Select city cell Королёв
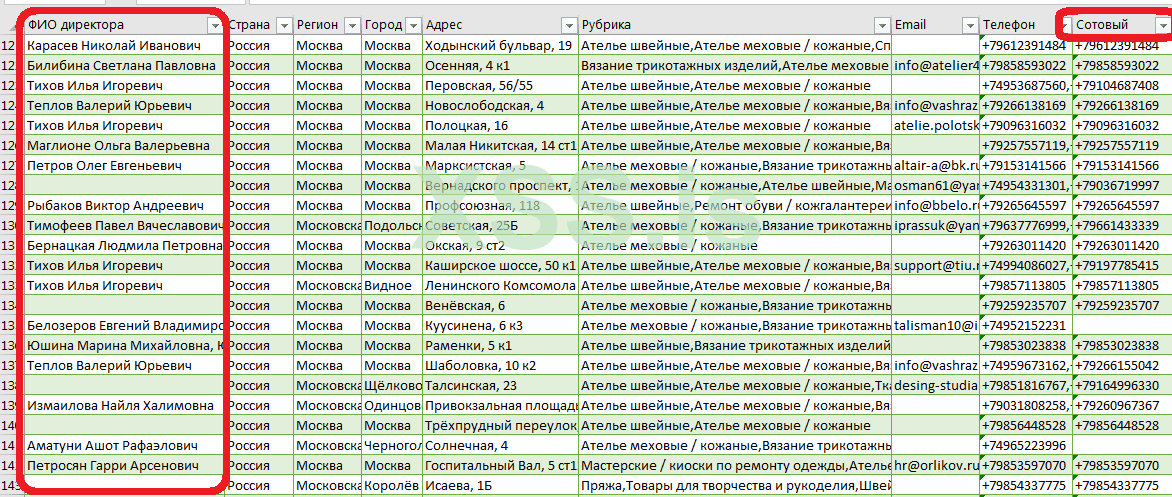This screenshot has width=1172, height=497. click(392, 485)
